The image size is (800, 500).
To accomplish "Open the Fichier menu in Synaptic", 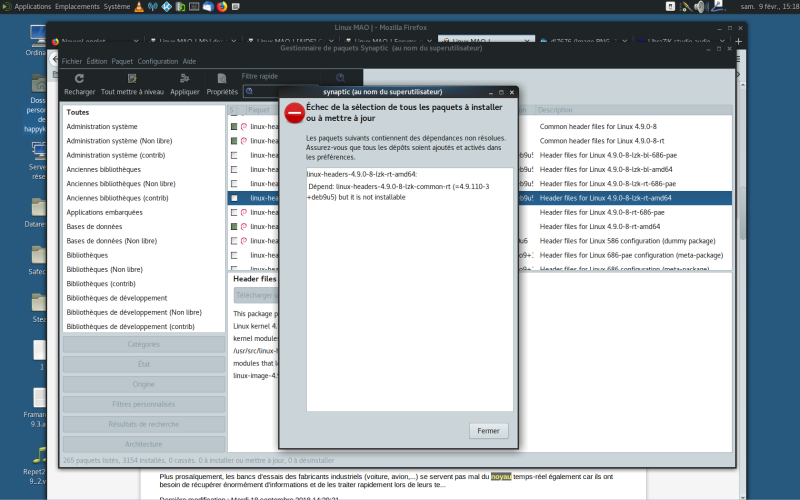I will 71,61.
